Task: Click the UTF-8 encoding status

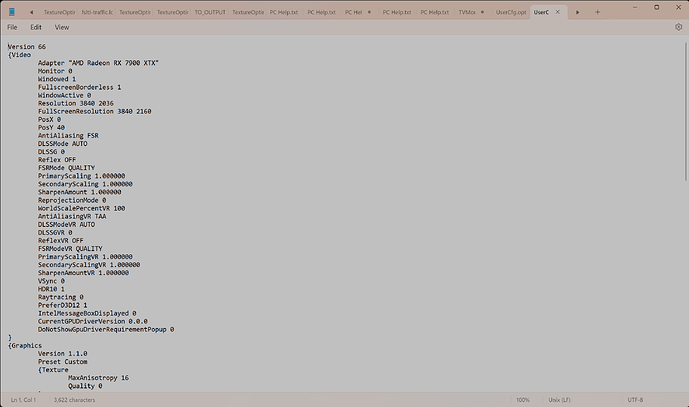Action: [x=635, y=400]
